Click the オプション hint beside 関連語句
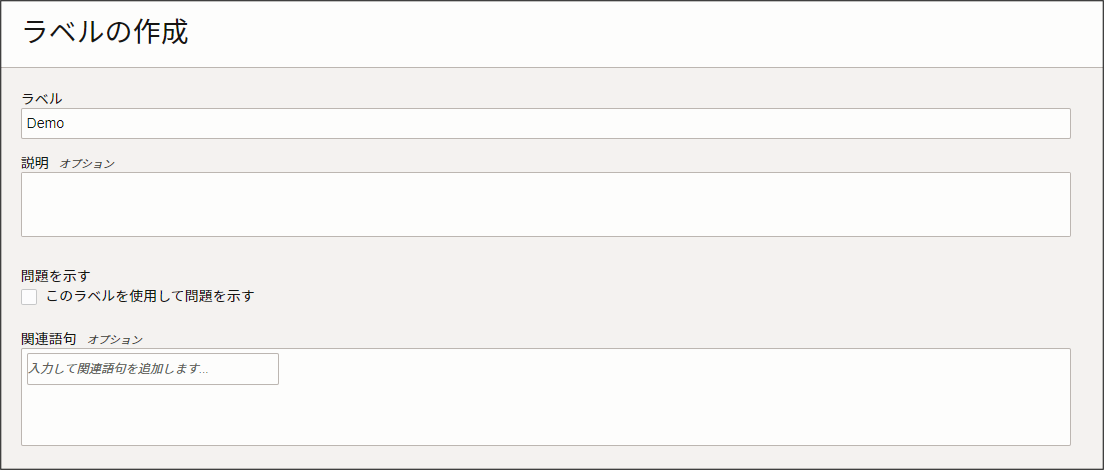 point(115,340)
